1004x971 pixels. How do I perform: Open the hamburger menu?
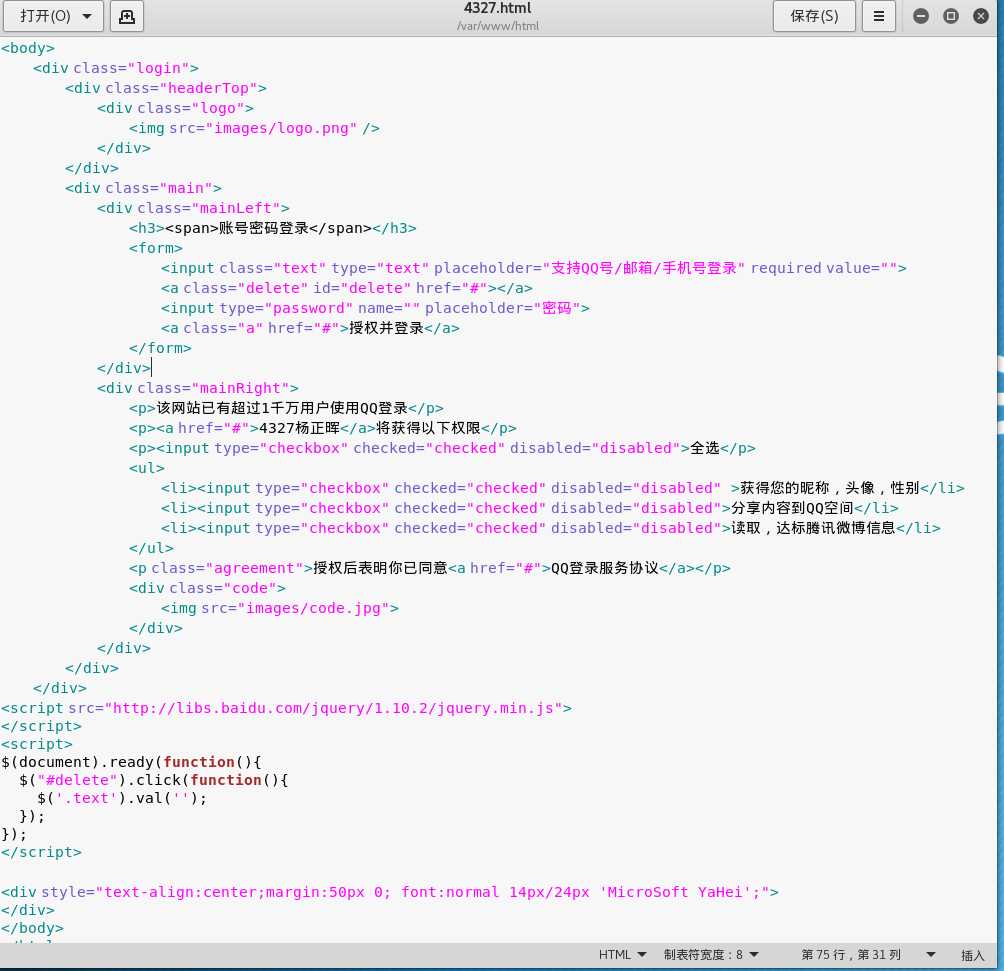point(878,16)
